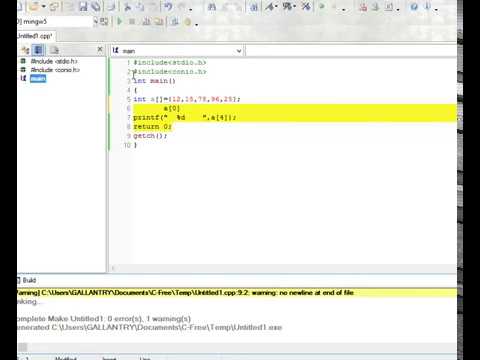
Task: Click the highlighted a[0] text
Action: pos(172,108)
